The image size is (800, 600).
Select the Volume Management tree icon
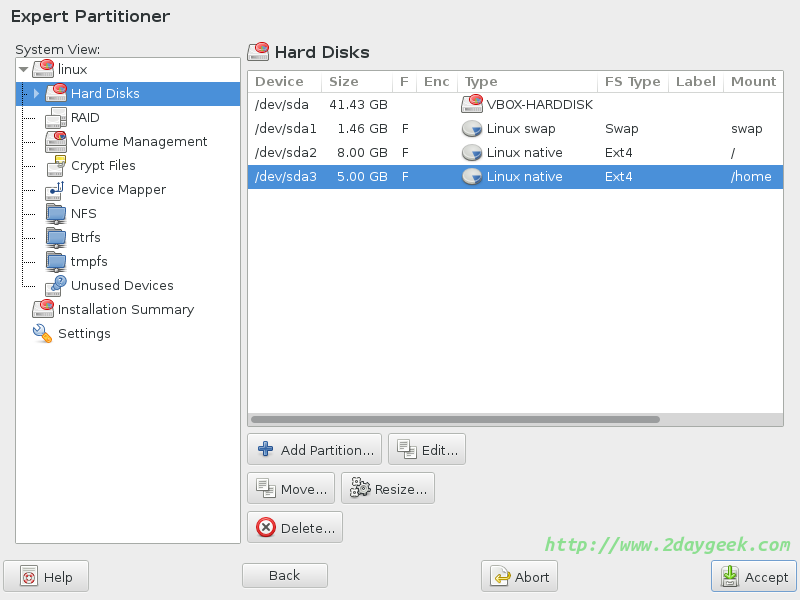pos(56,142)
